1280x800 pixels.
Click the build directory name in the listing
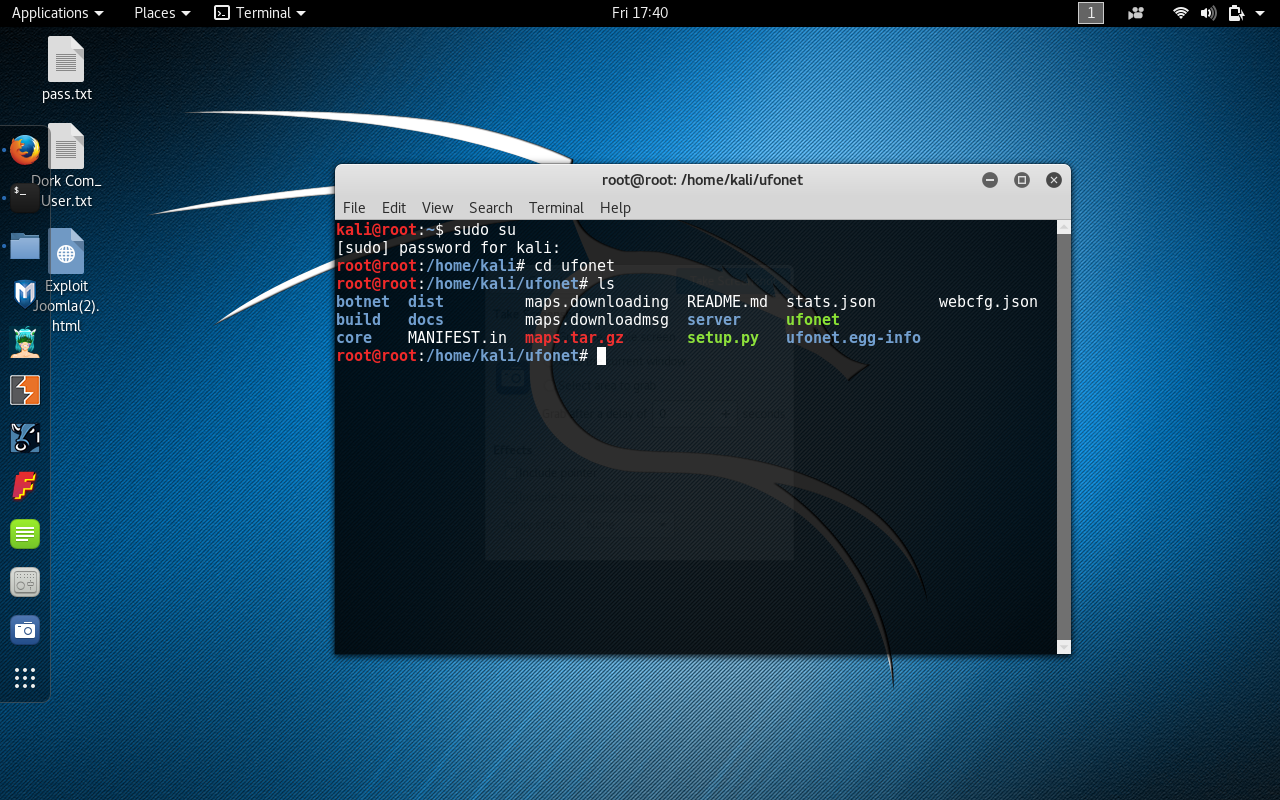pos(358,320)
